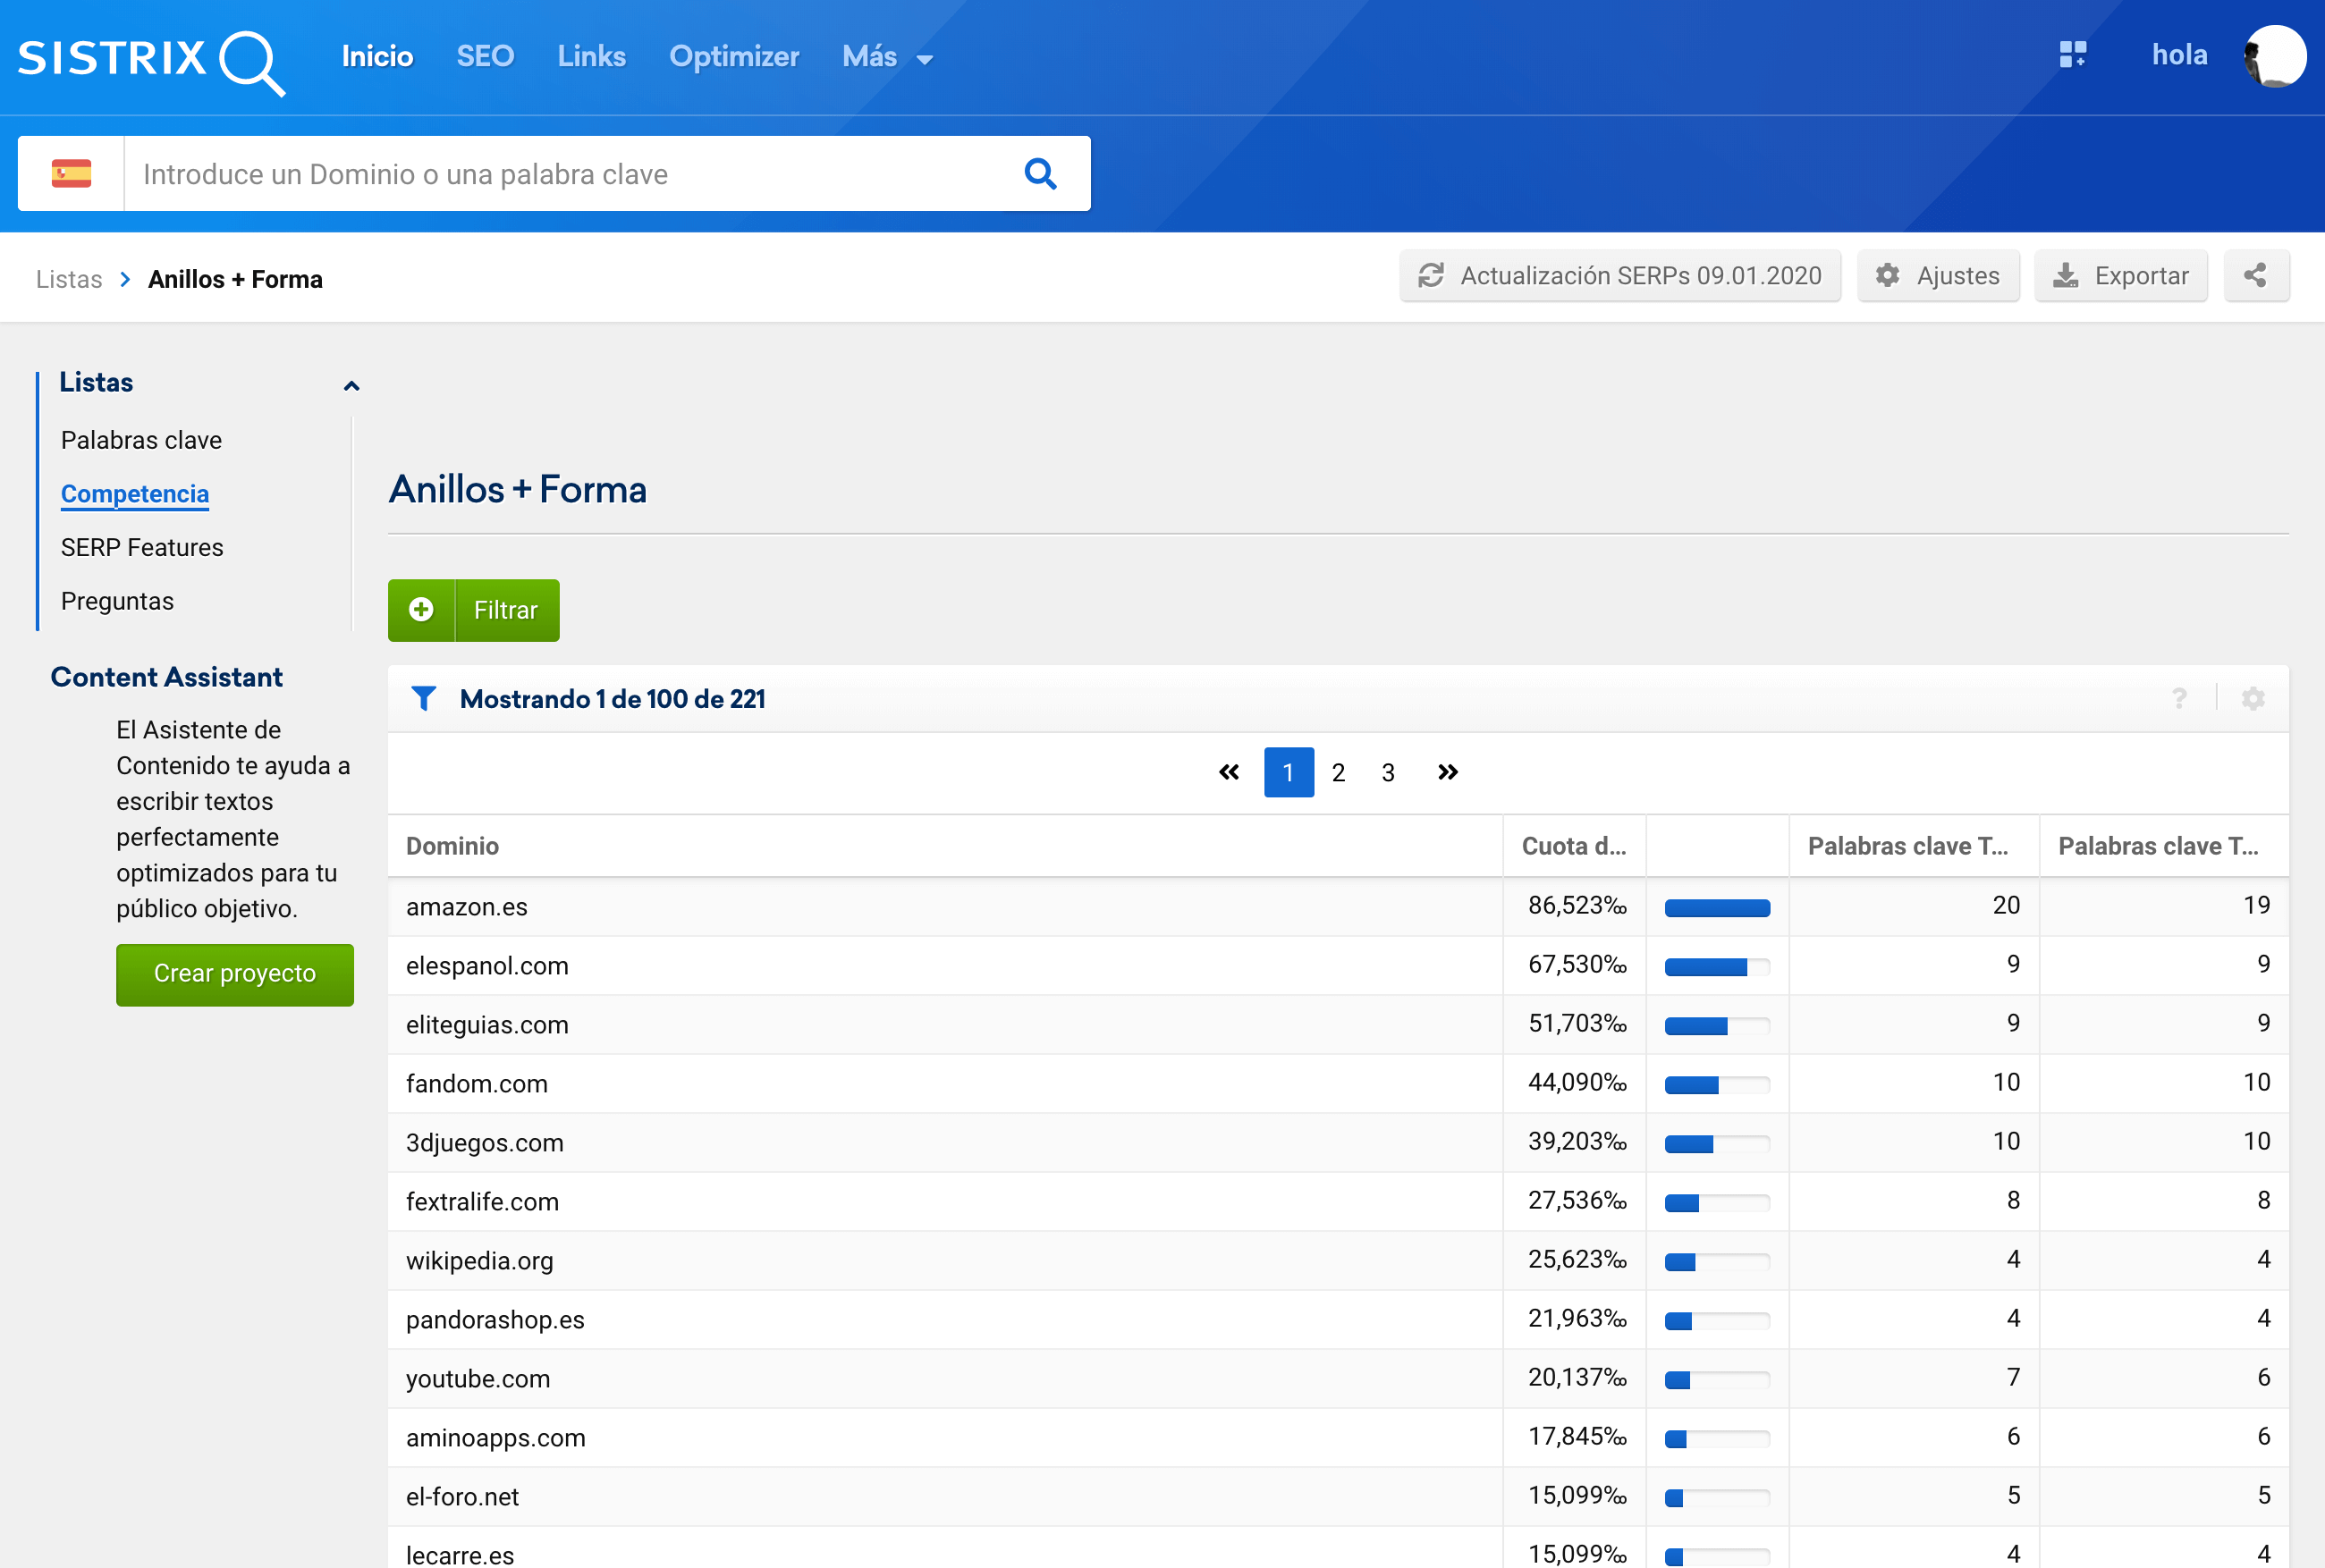2325x1568 pixels.
Task: Click the breadcrumb chevron arrow
Action: click(125, 279)
